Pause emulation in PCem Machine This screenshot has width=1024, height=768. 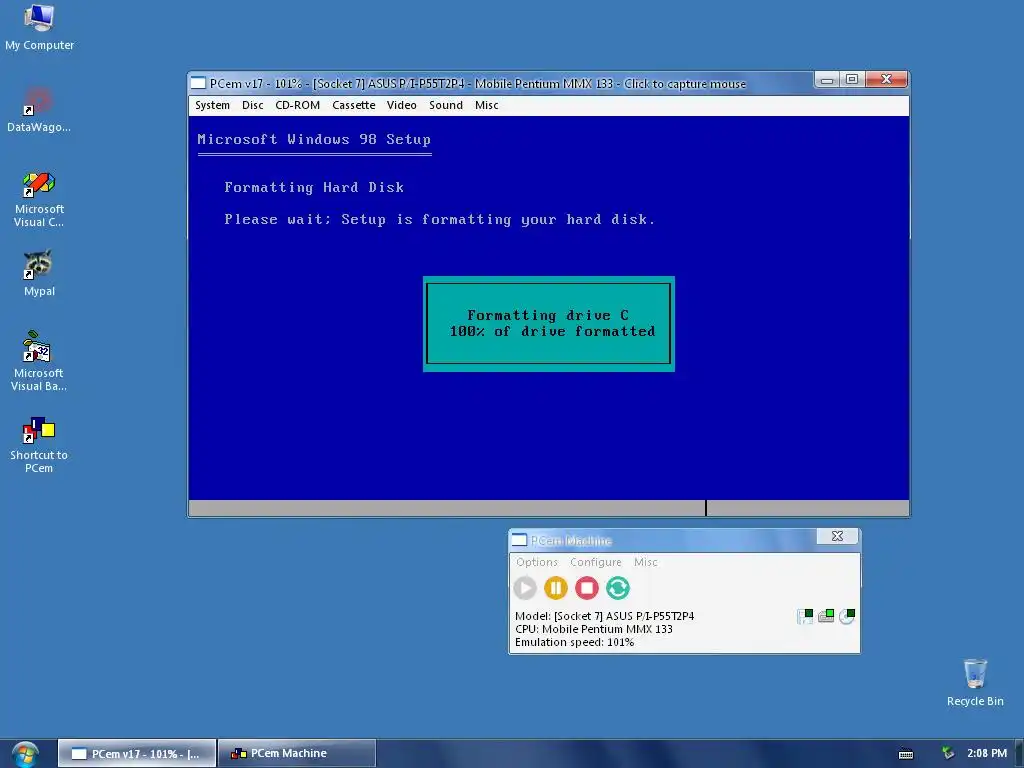click(556, 588)
